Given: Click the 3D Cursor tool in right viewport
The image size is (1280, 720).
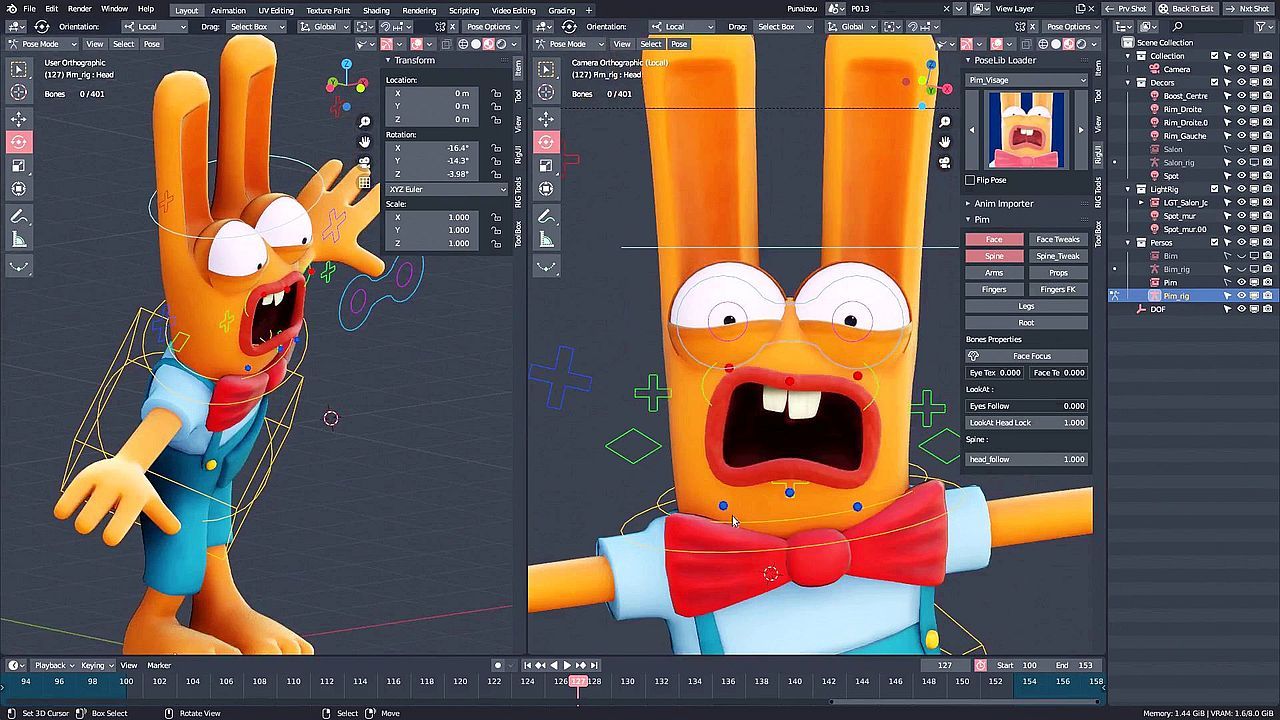Looking at the screenshot, I should 546,92.
